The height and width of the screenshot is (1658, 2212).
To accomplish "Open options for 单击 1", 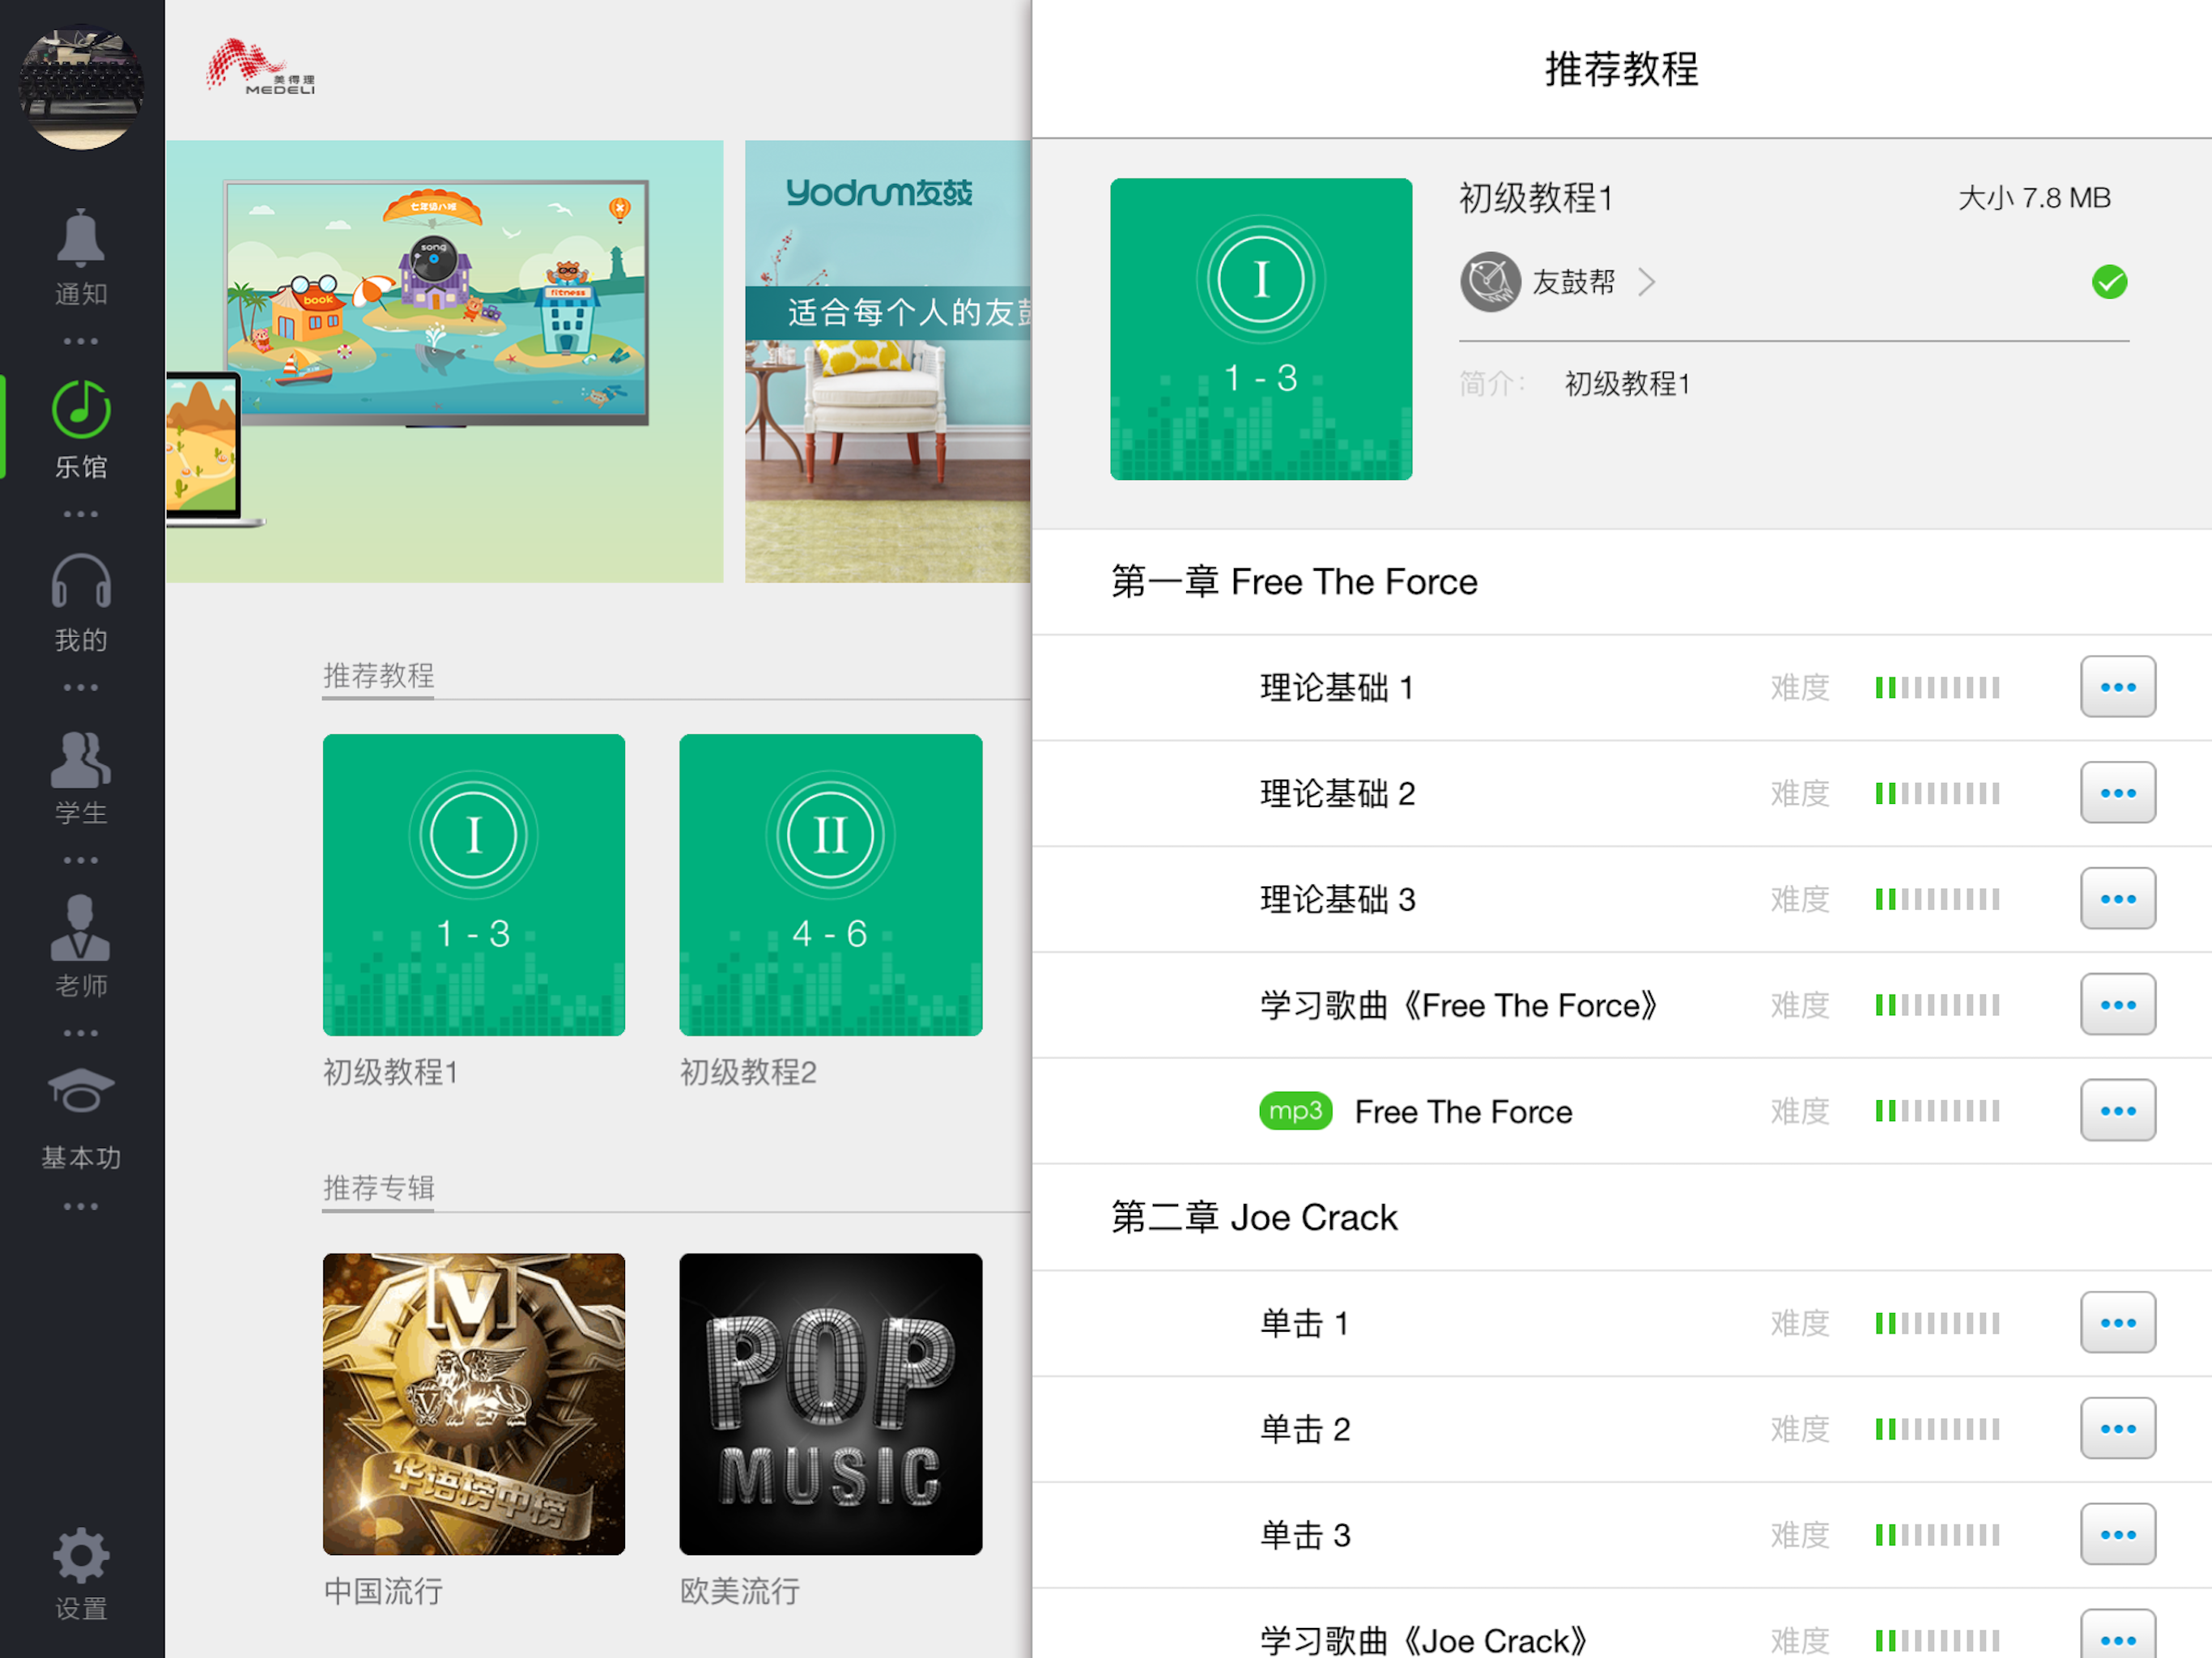I will 2118,1323.
